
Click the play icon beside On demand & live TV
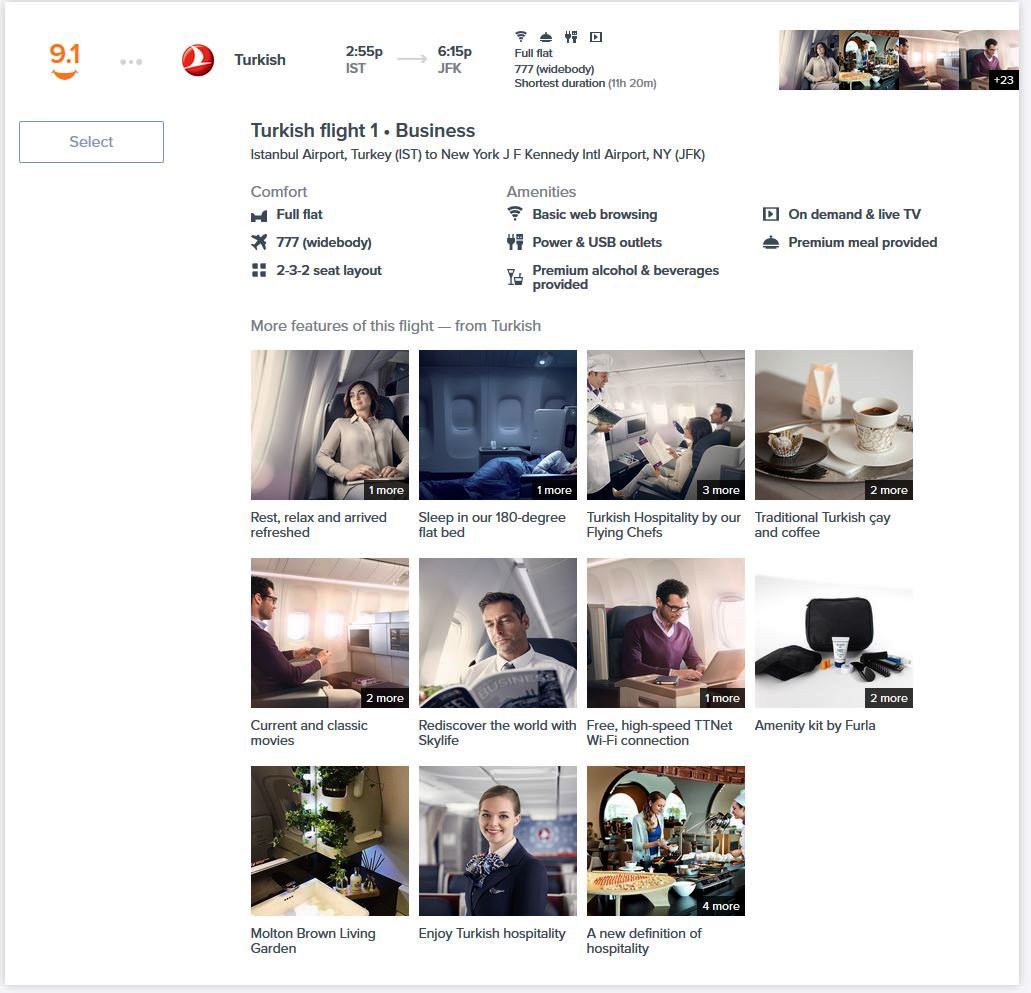click(771, 214)
